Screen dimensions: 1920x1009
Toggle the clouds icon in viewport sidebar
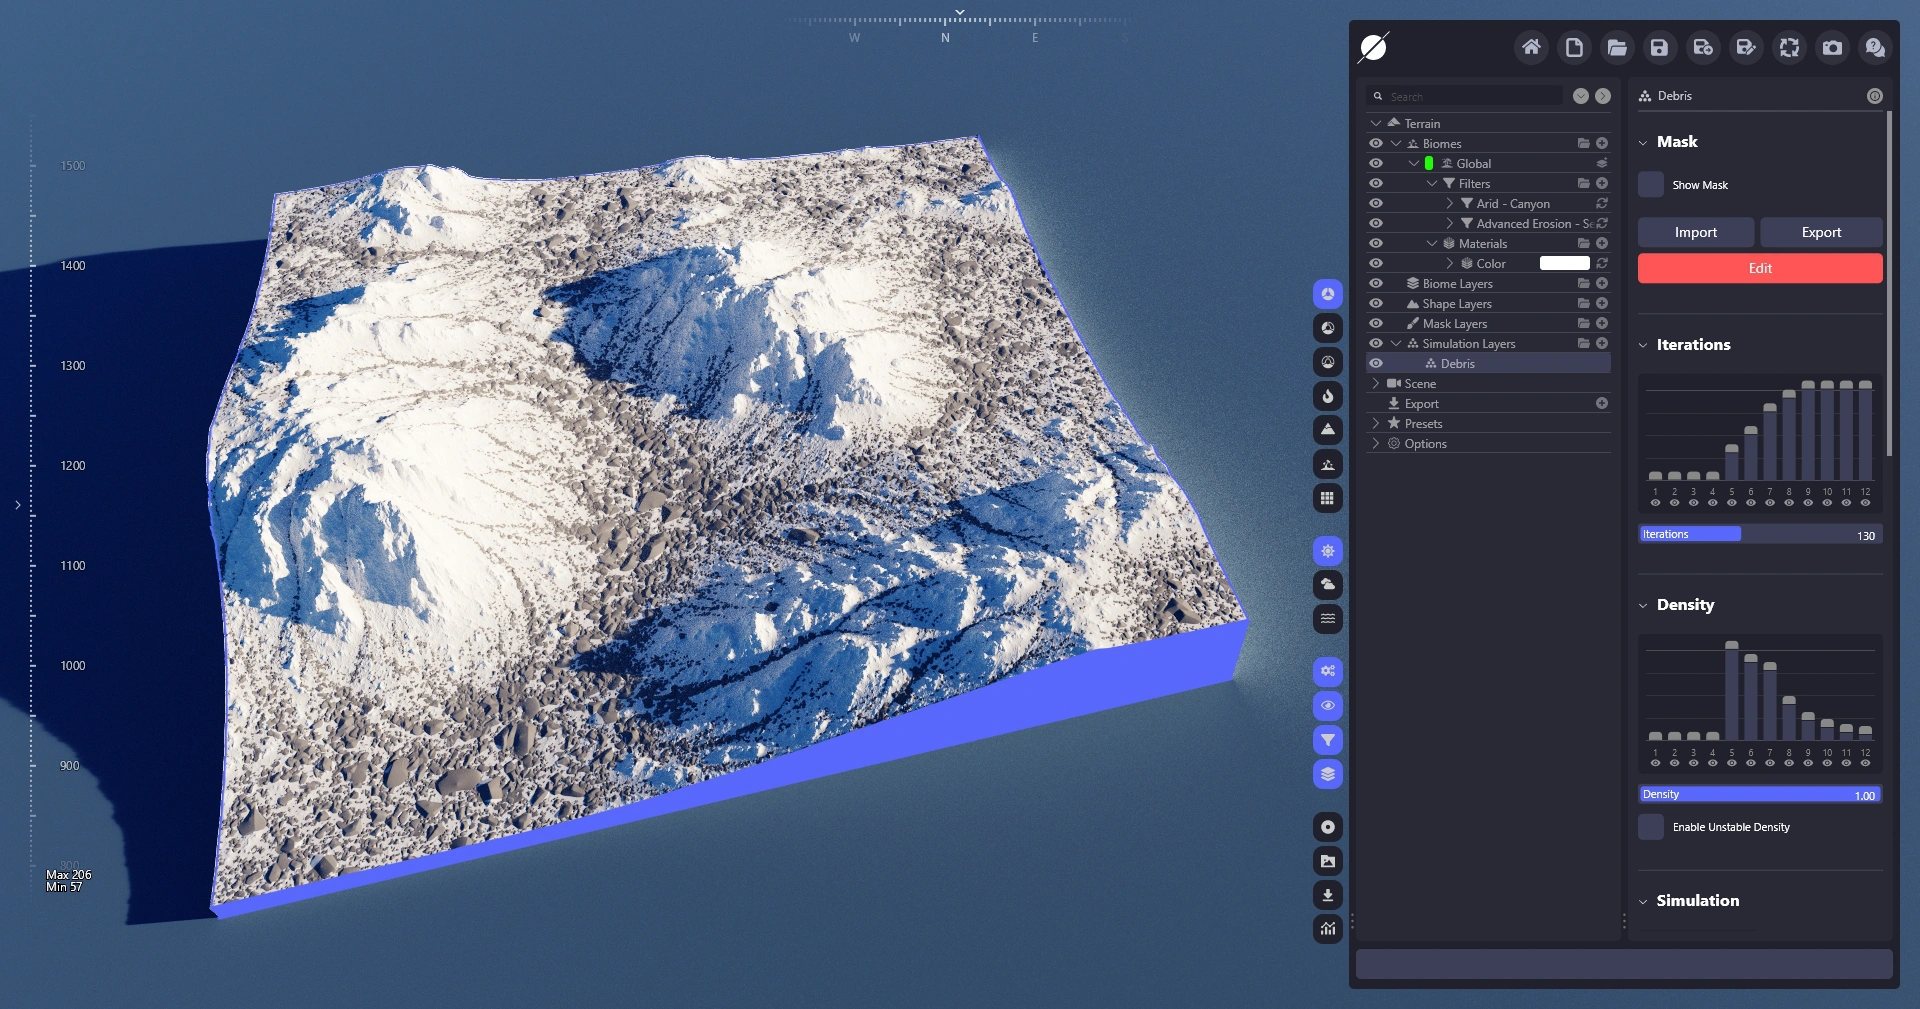click(x=1327, y=585)
